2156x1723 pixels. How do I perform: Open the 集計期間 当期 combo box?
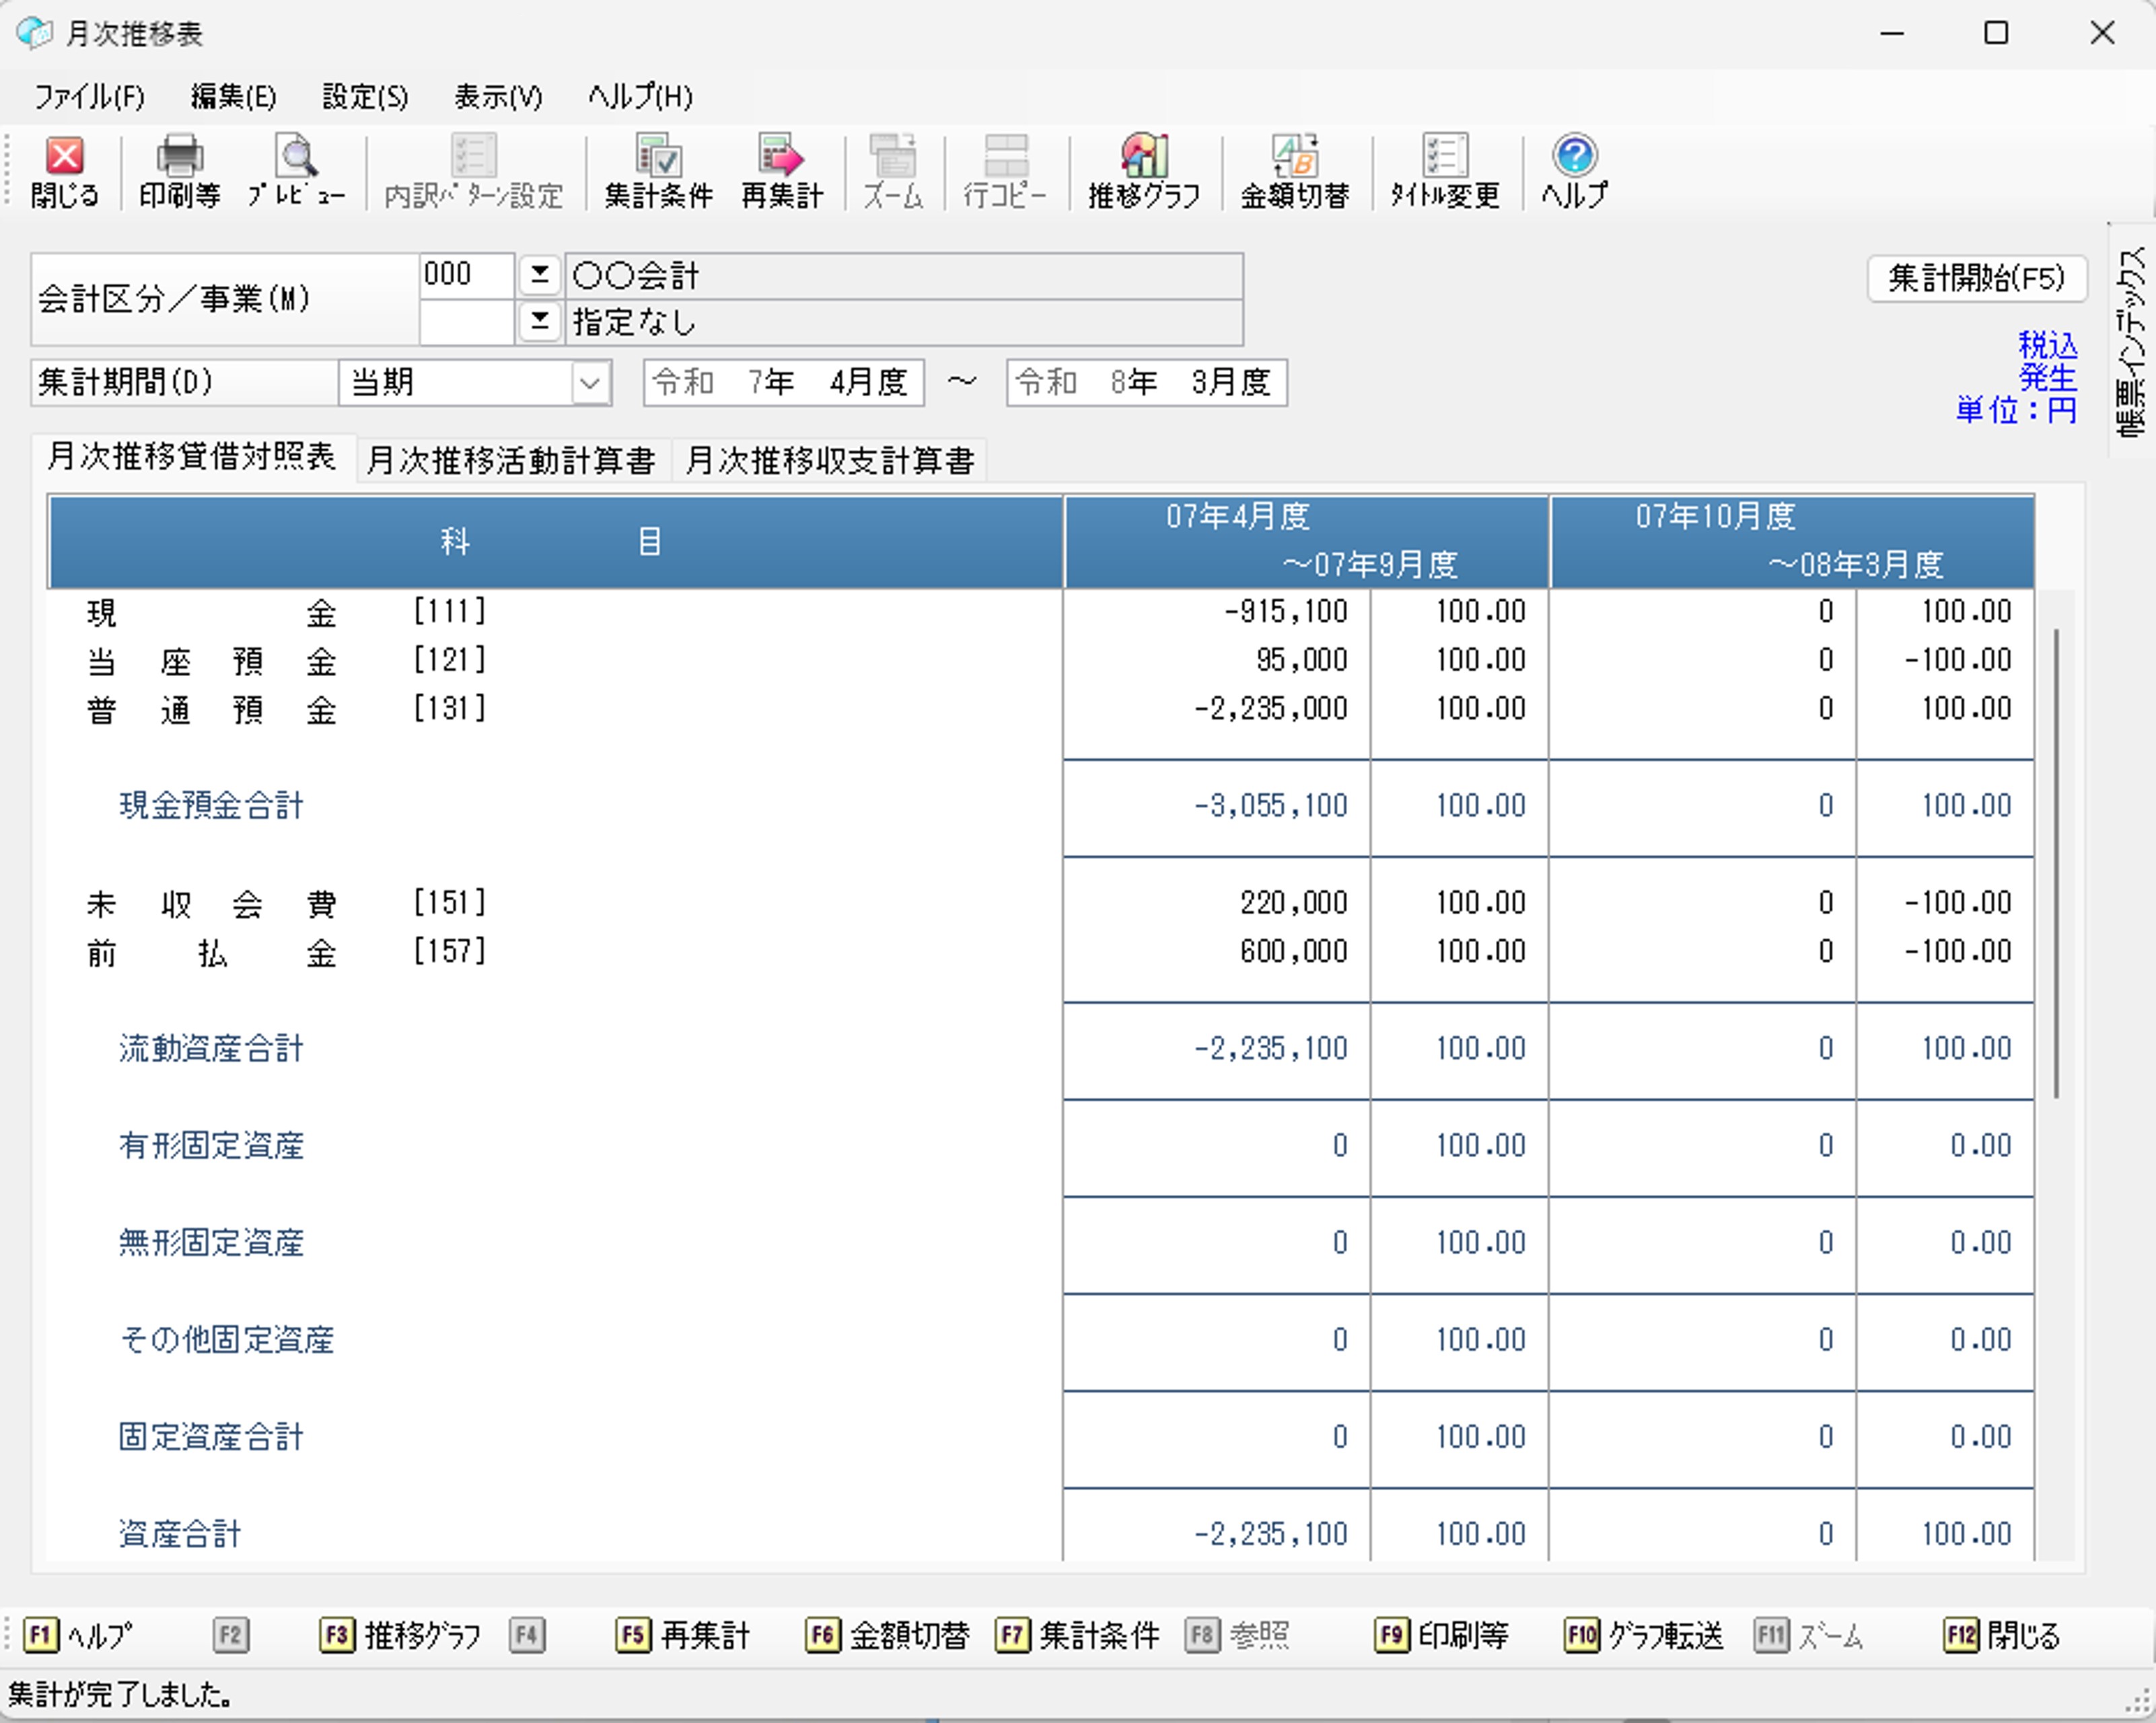coord(590,383)
